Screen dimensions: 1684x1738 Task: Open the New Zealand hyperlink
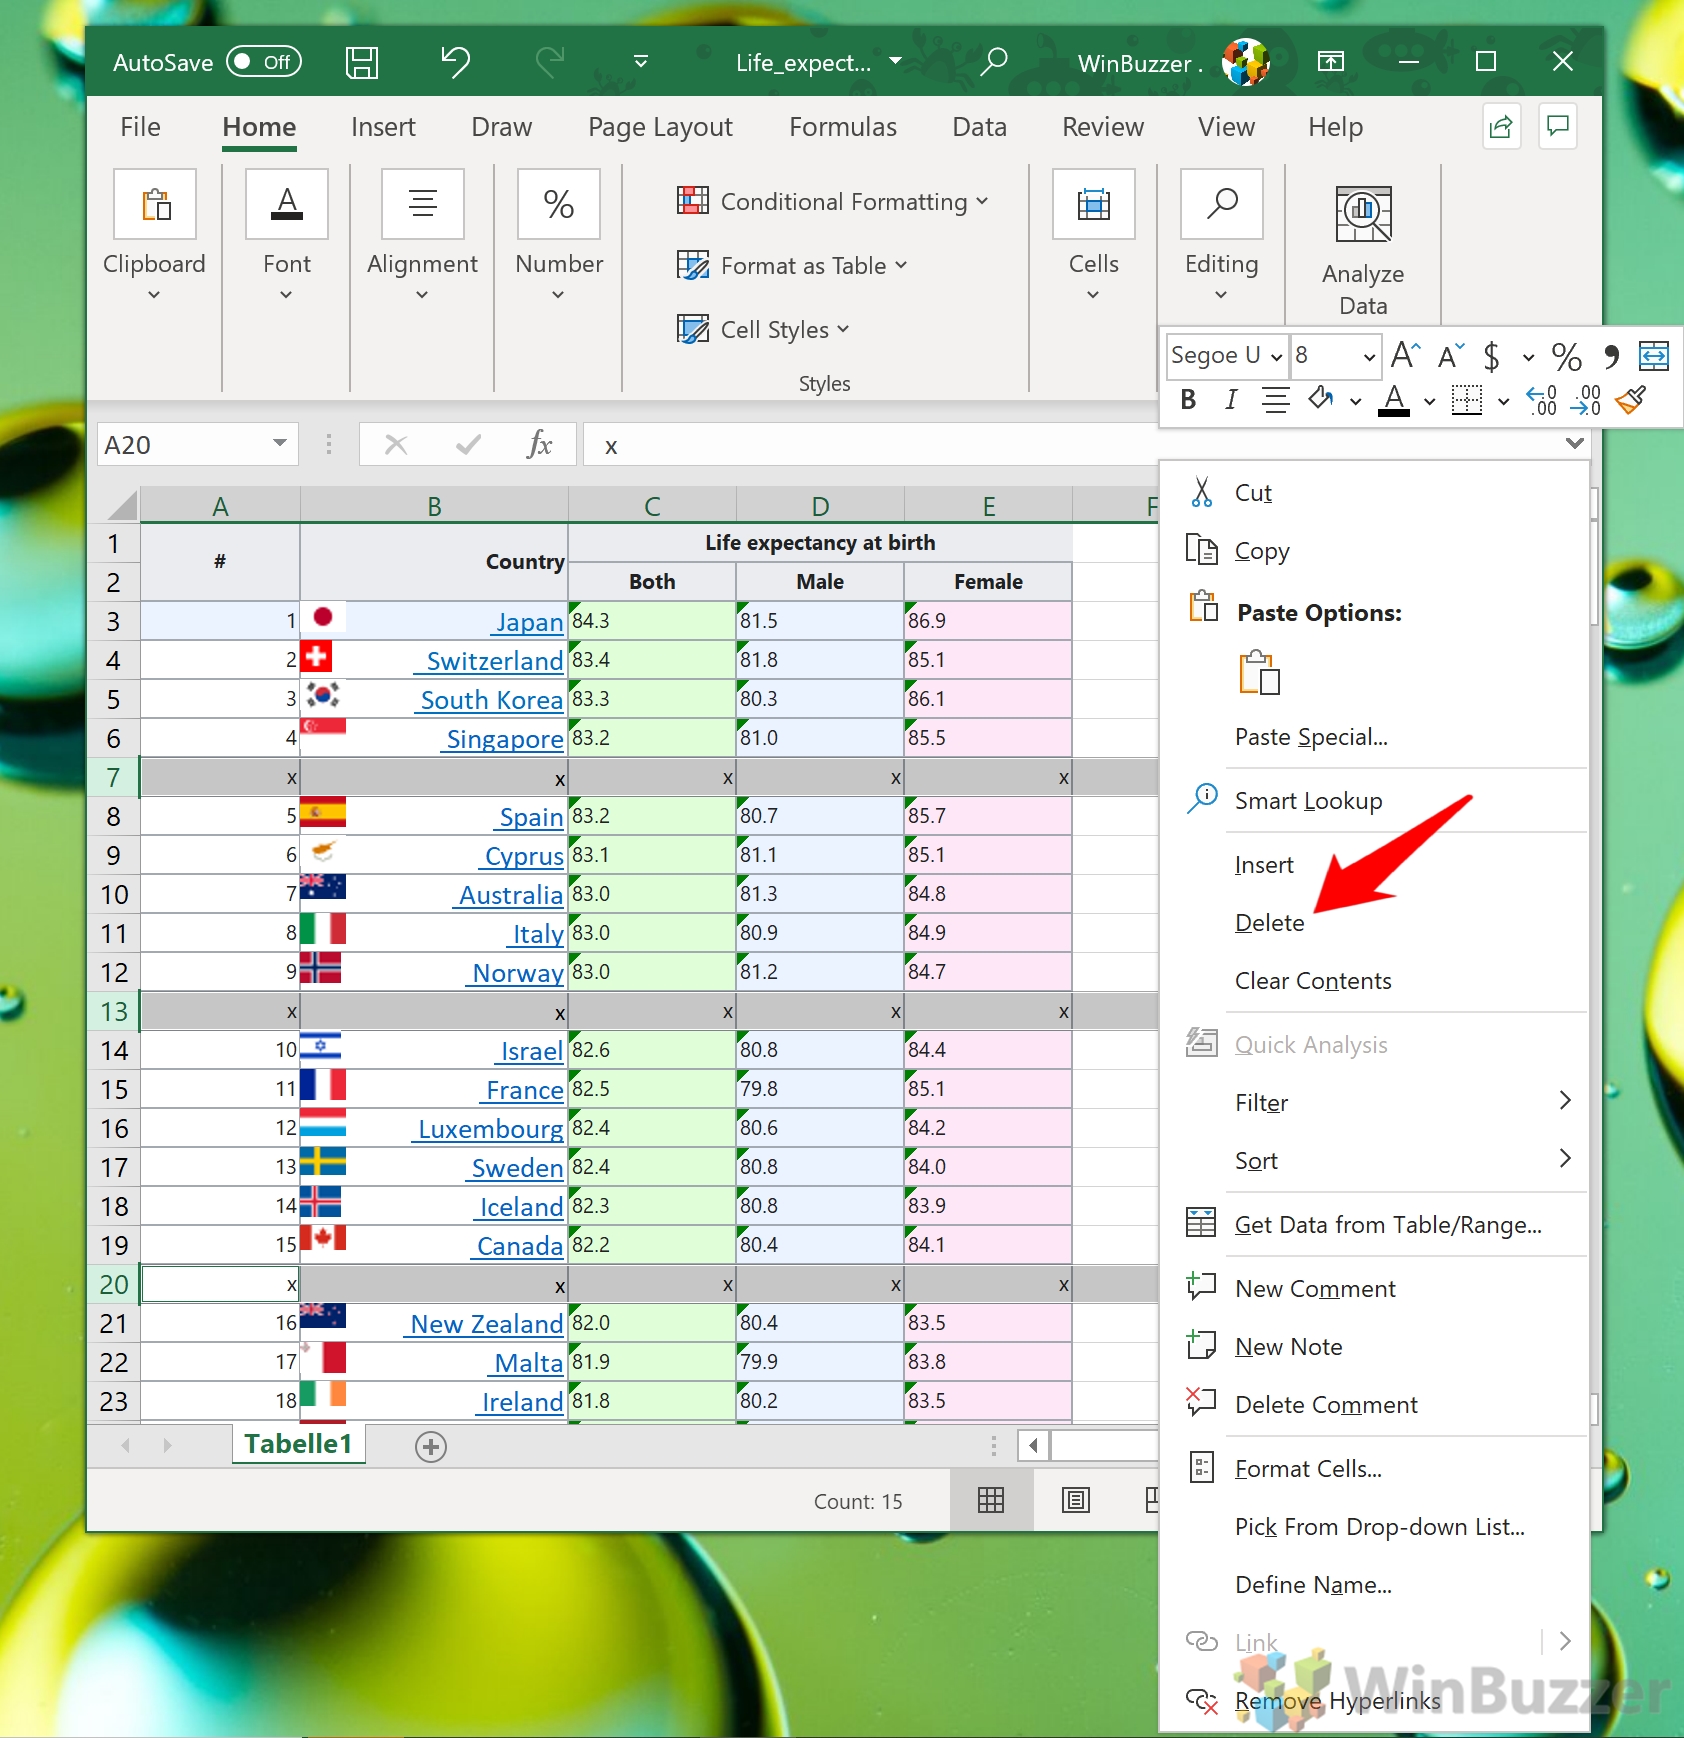point(486,1324)
